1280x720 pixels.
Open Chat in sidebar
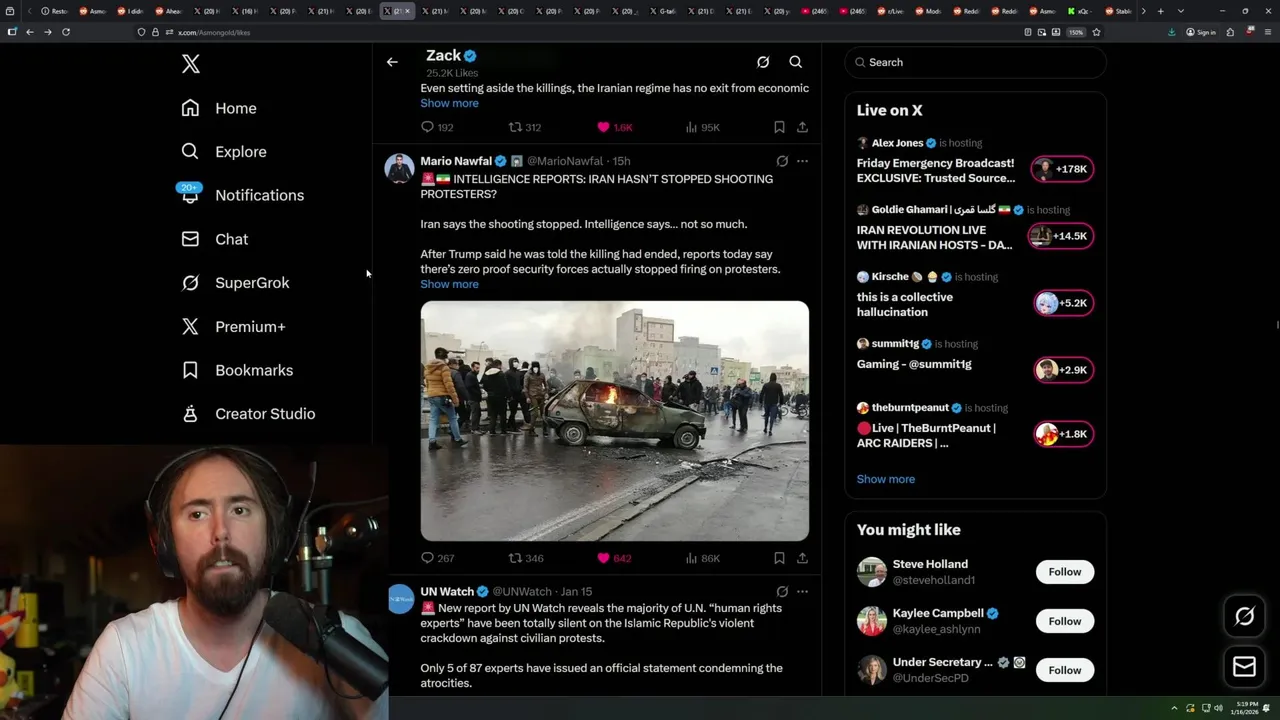coord(215,239)
